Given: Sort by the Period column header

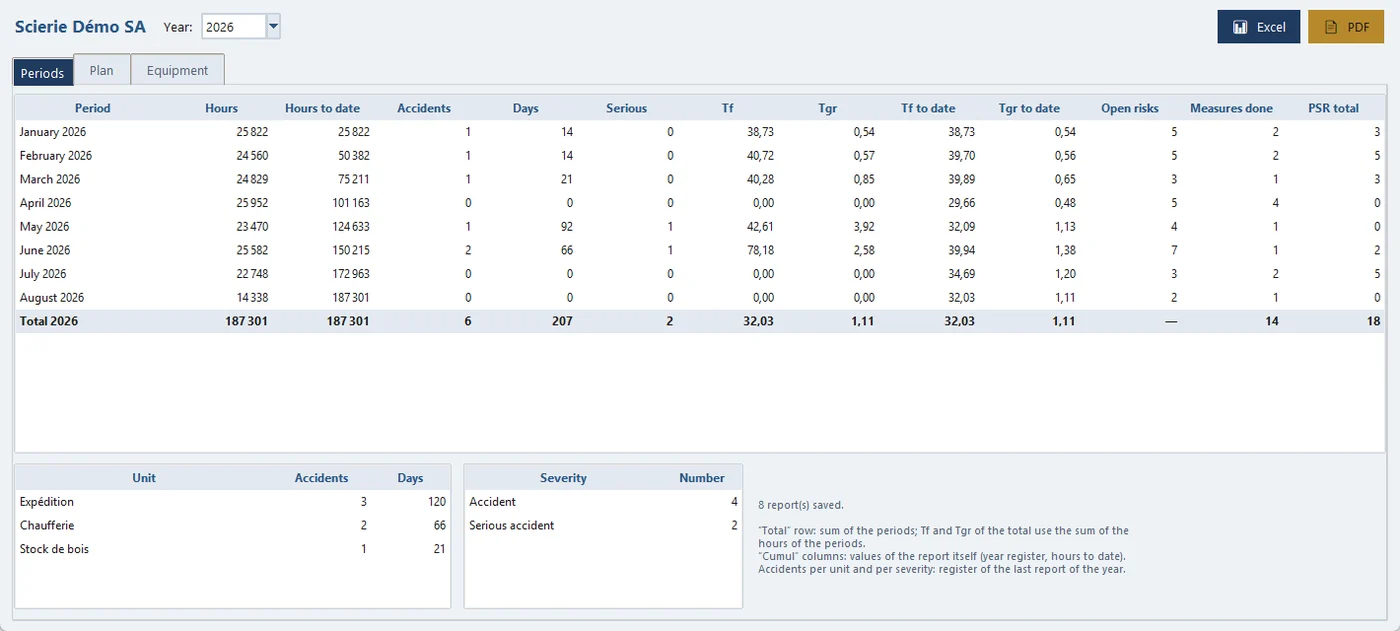Looking at the screenshot, I should click(93, 108).
